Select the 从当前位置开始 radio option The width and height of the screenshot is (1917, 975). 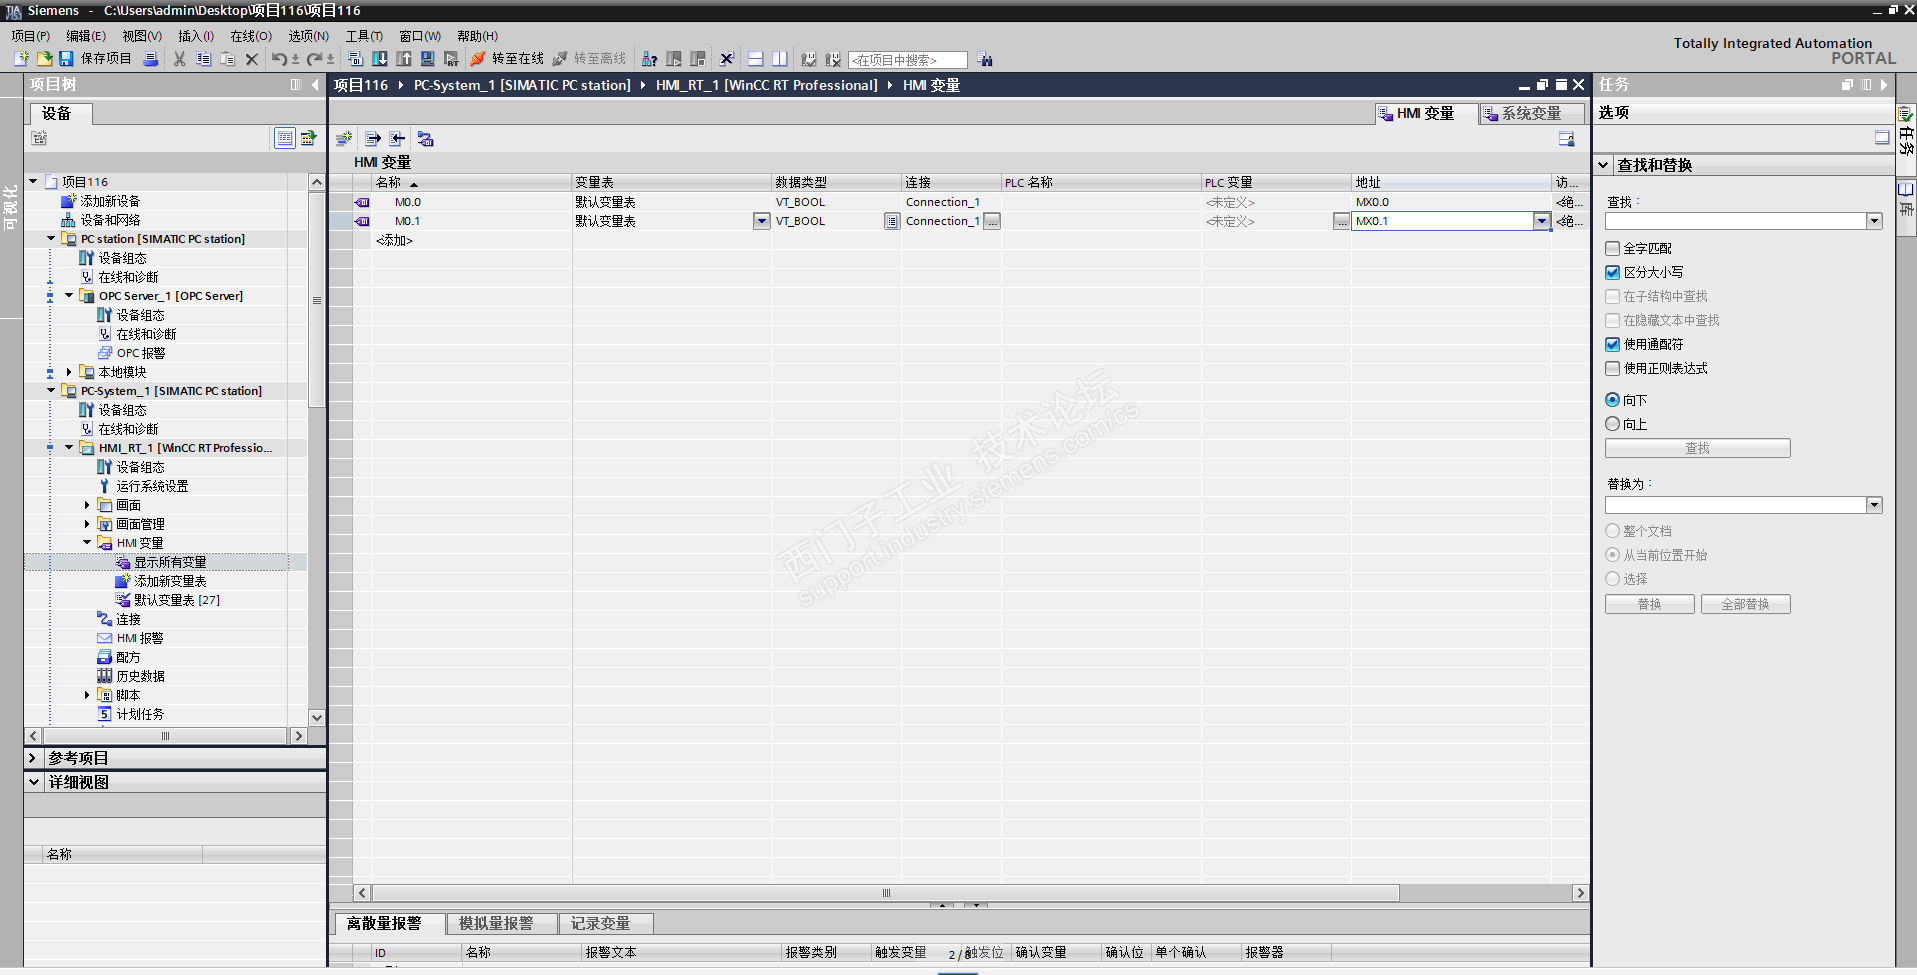point(1612,555)
